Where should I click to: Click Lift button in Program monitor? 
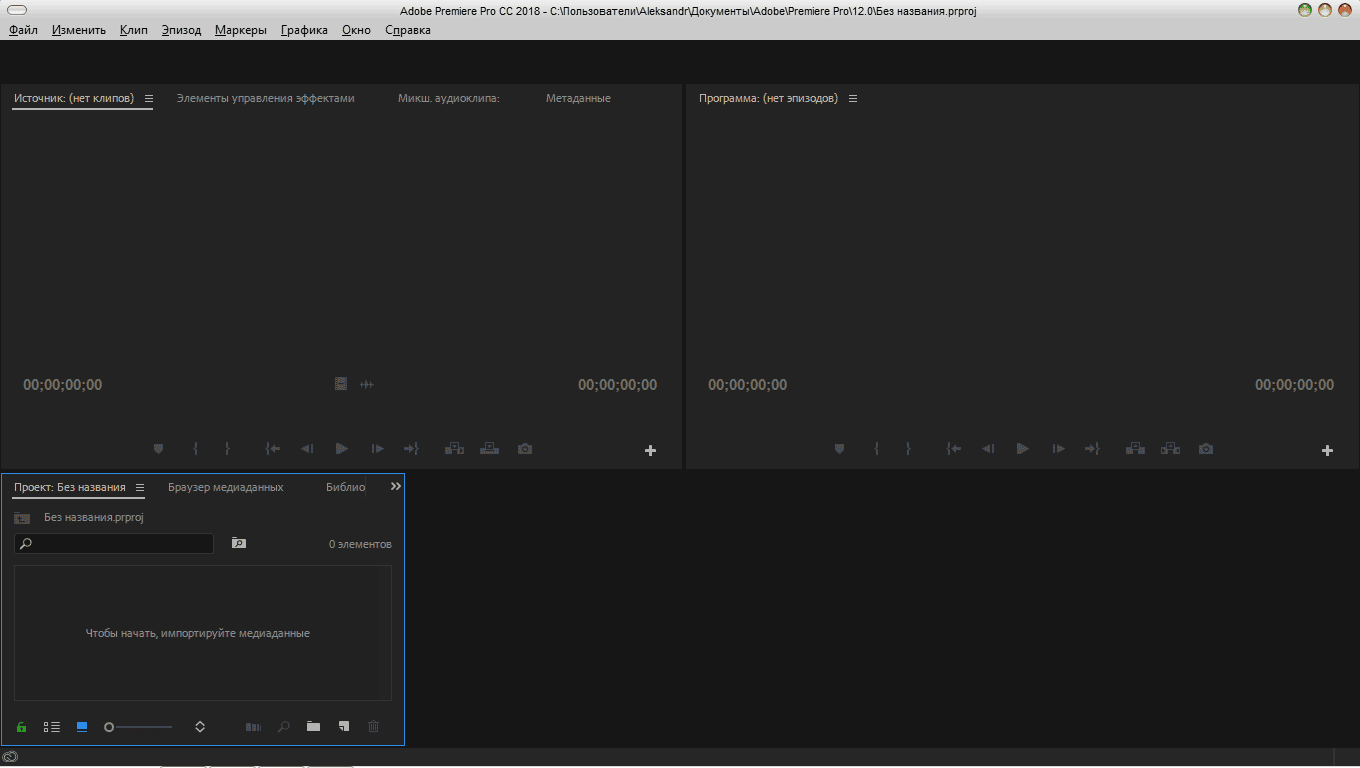click(x=1135, y=450)
